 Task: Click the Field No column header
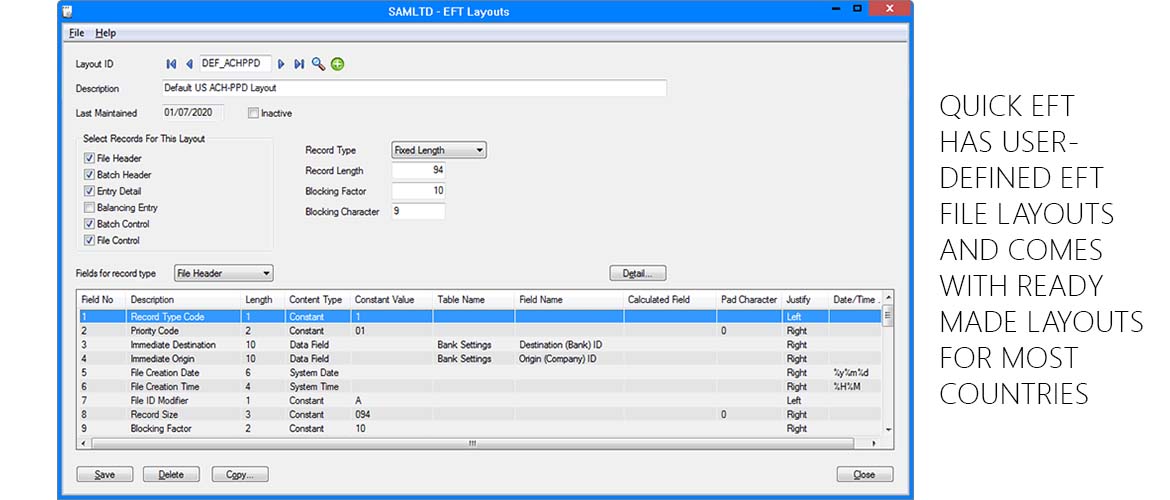coord(101,300)
